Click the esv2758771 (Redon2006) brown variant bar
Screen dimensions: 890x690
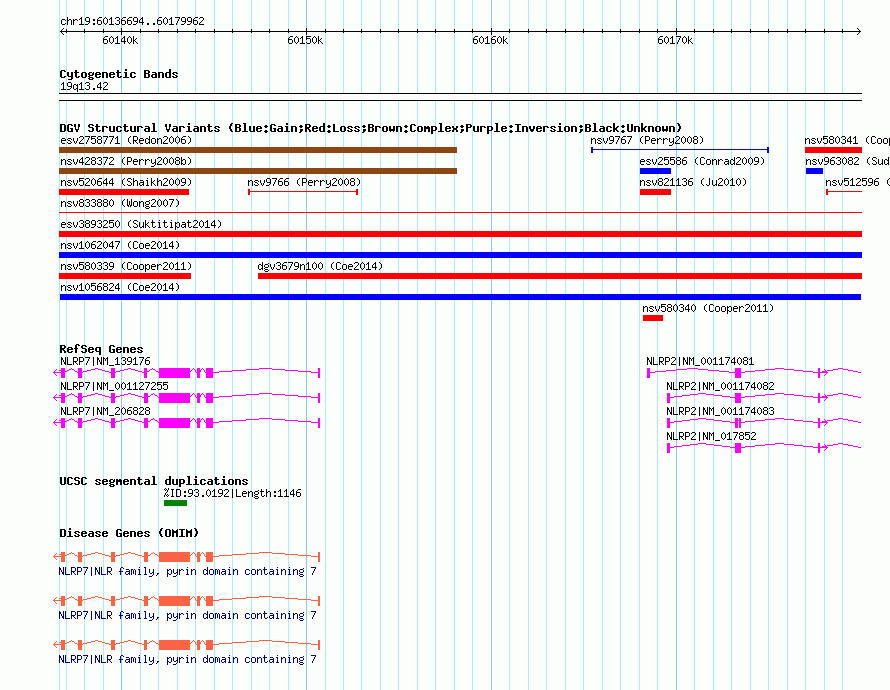(258, 150)
